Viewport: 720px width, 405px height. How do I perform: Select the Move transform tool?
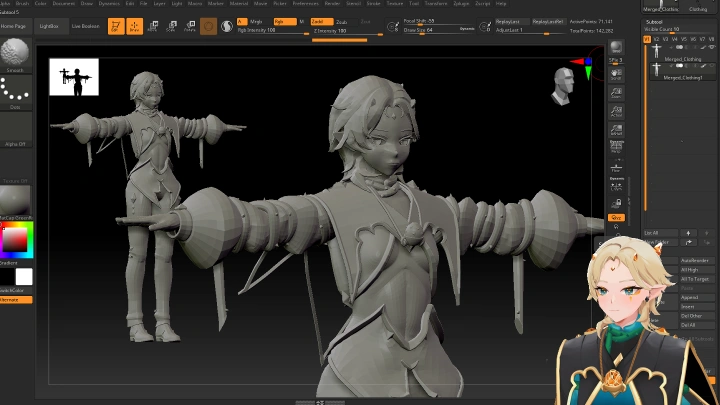(x=153, y=26)
